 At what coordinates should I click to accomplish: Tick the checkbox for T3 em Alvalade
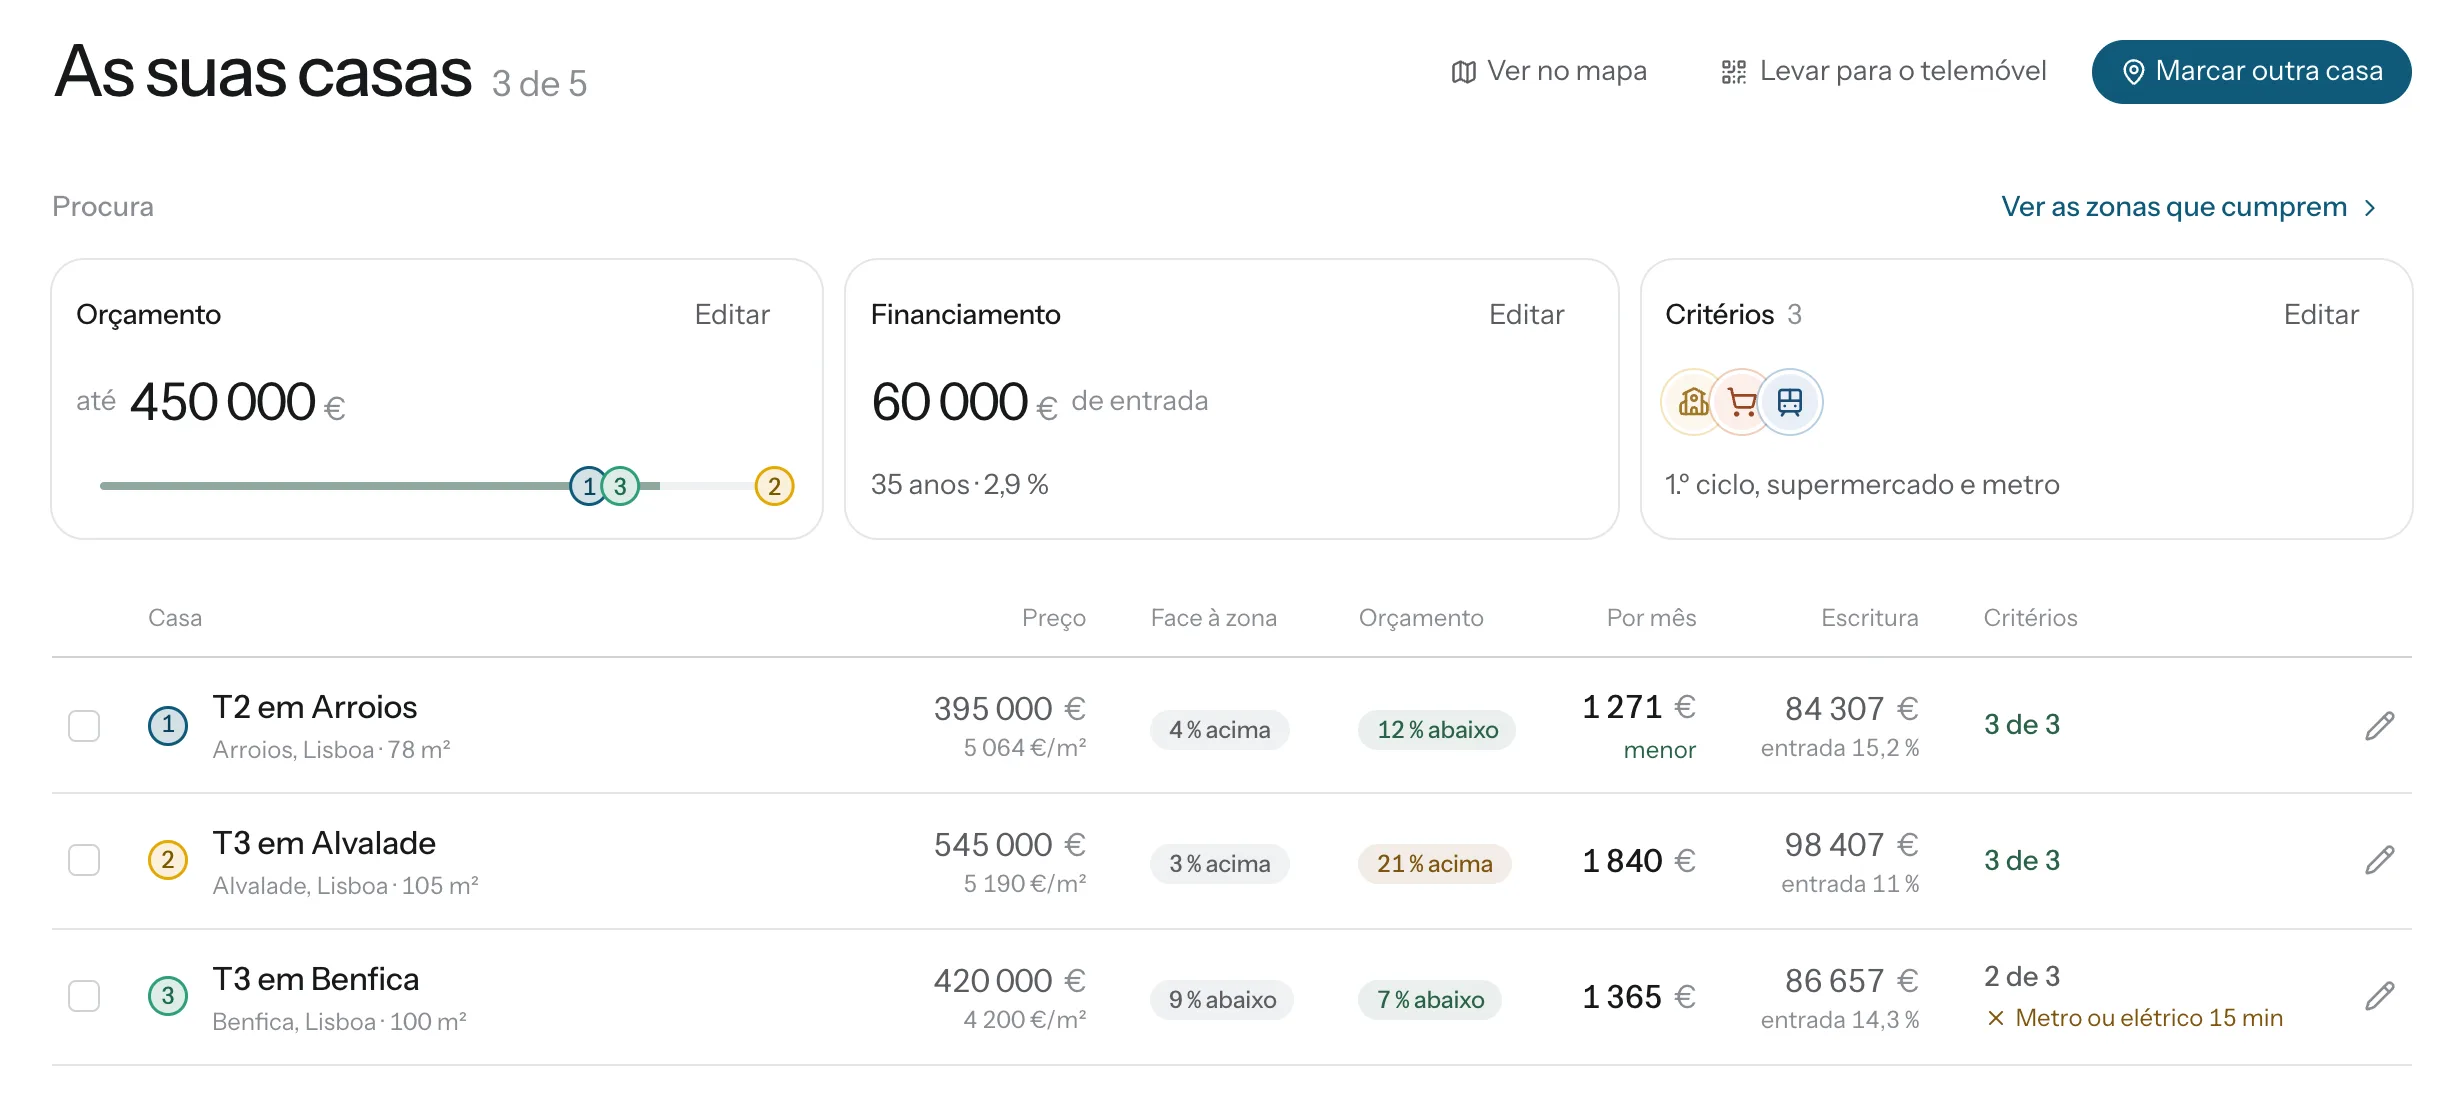click(84, 860)
